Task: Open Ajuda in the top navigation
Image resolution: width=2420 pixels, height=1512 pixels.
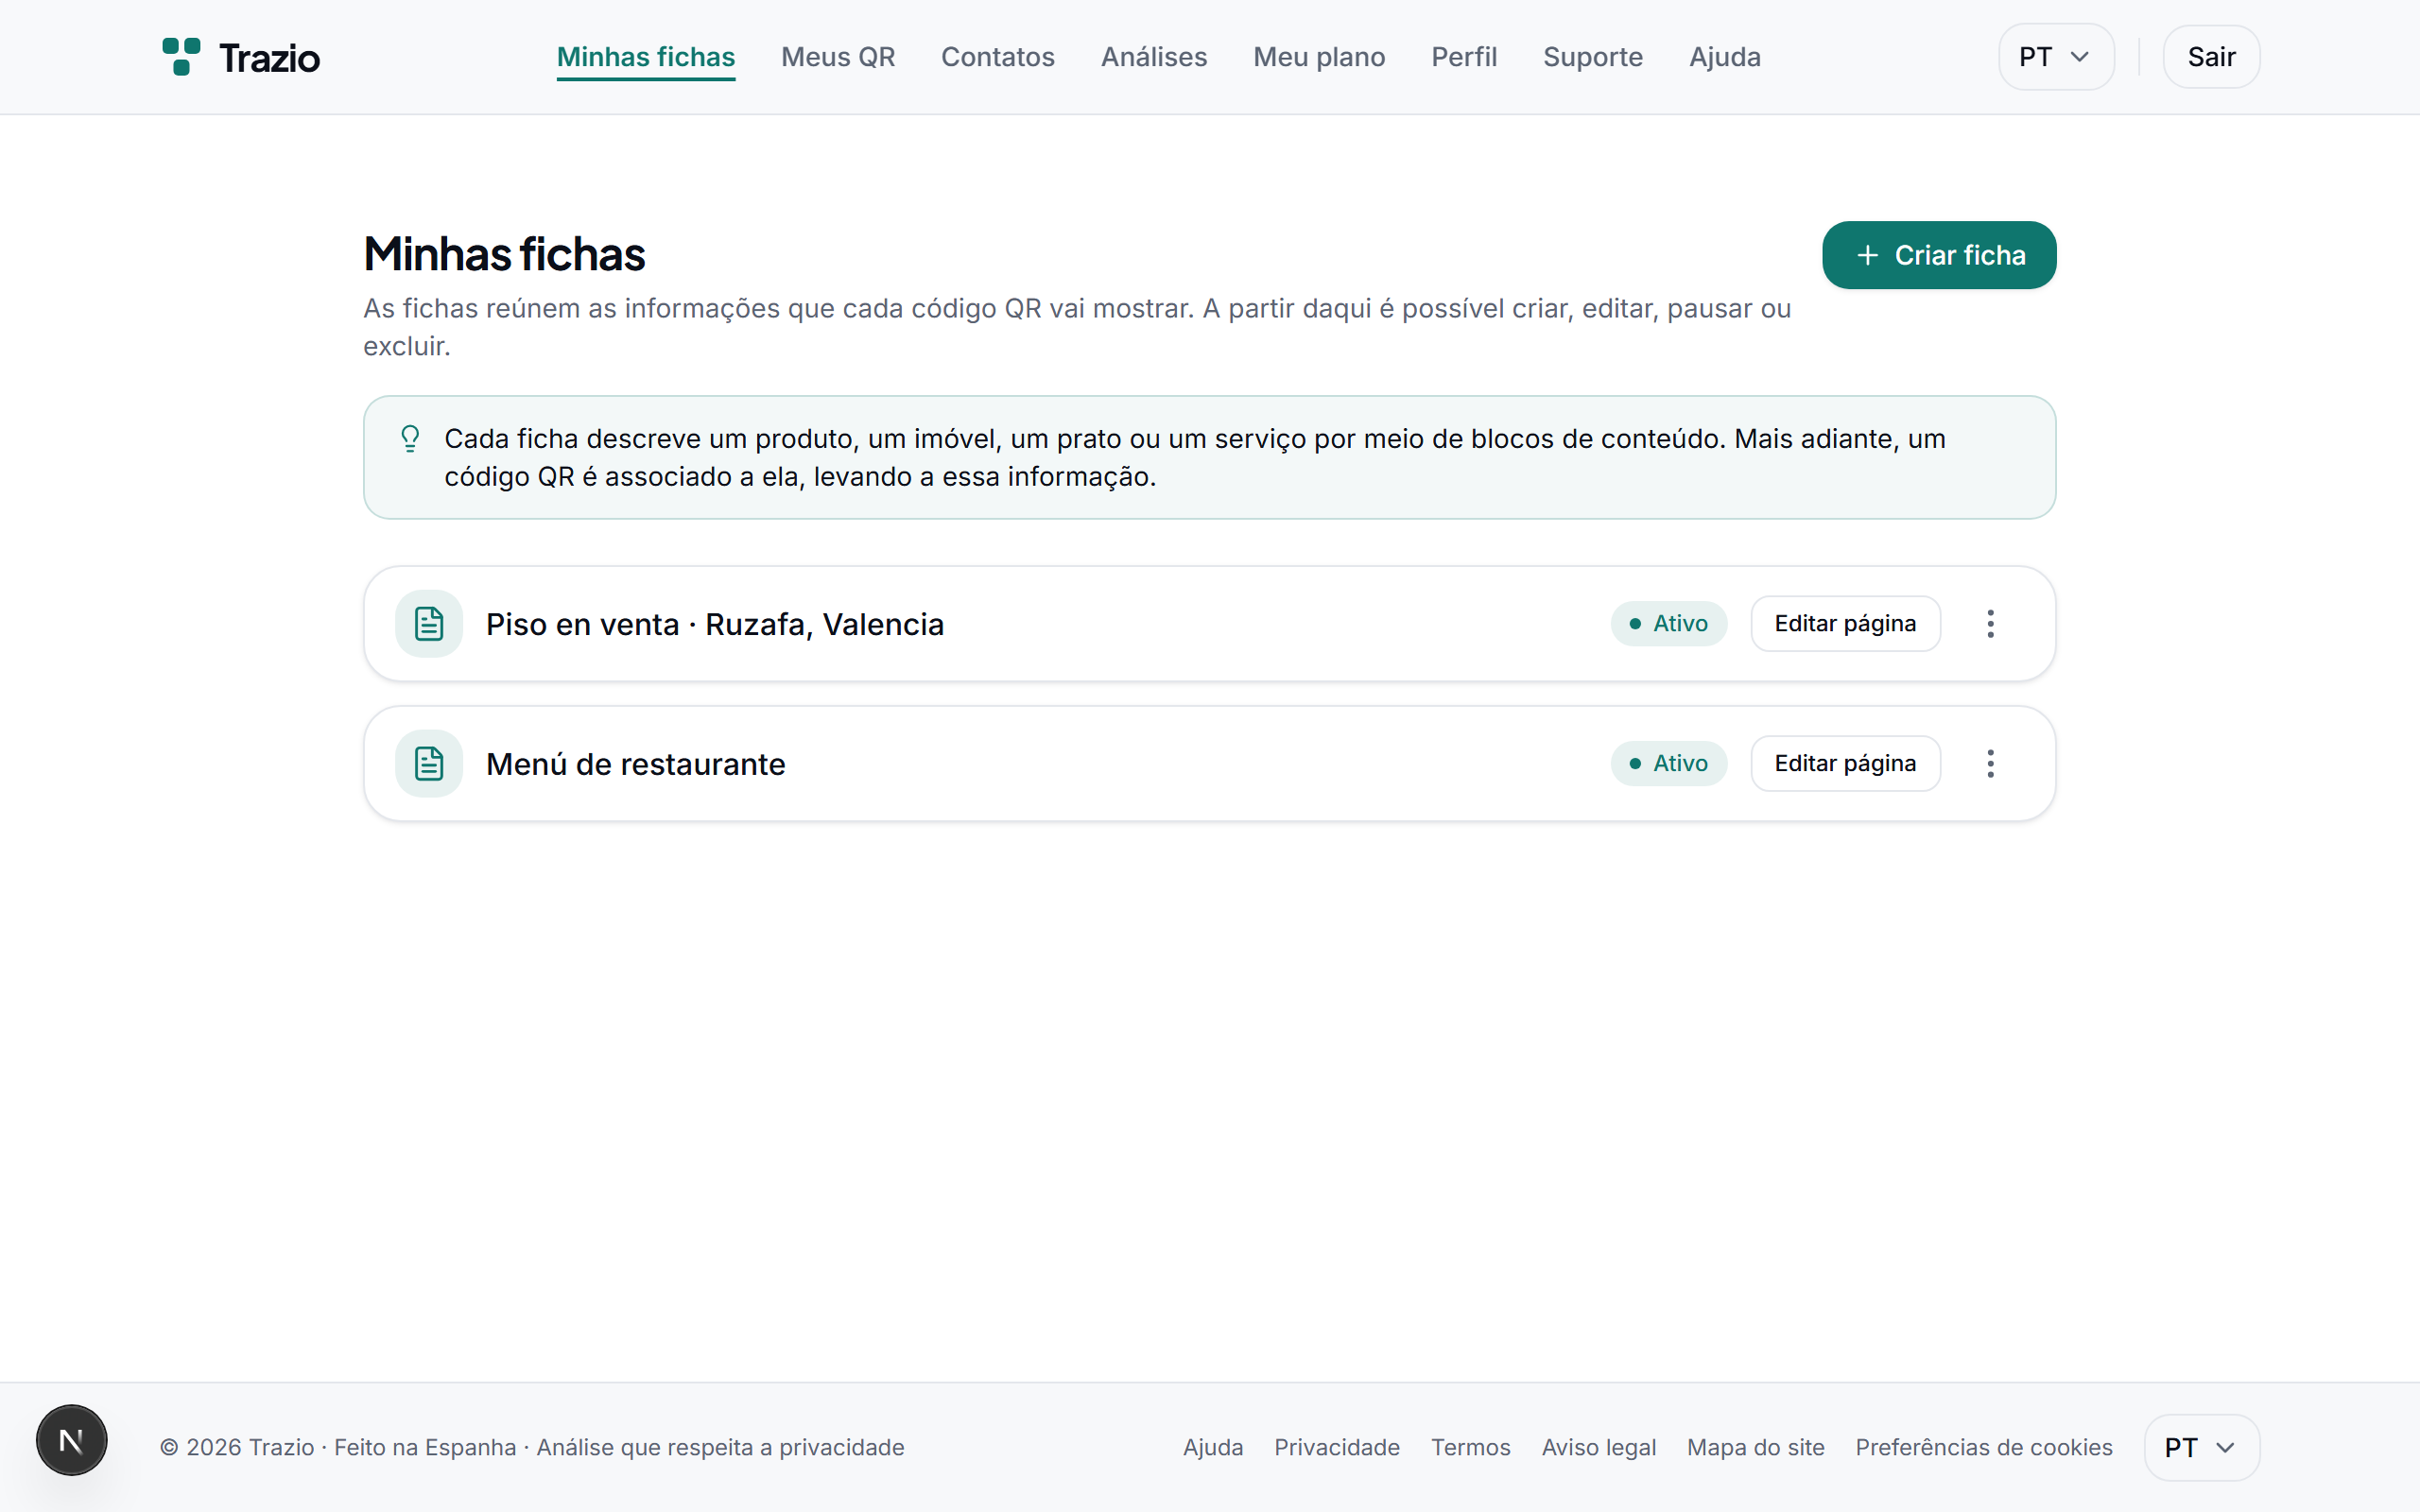Action: (1725, 57)
